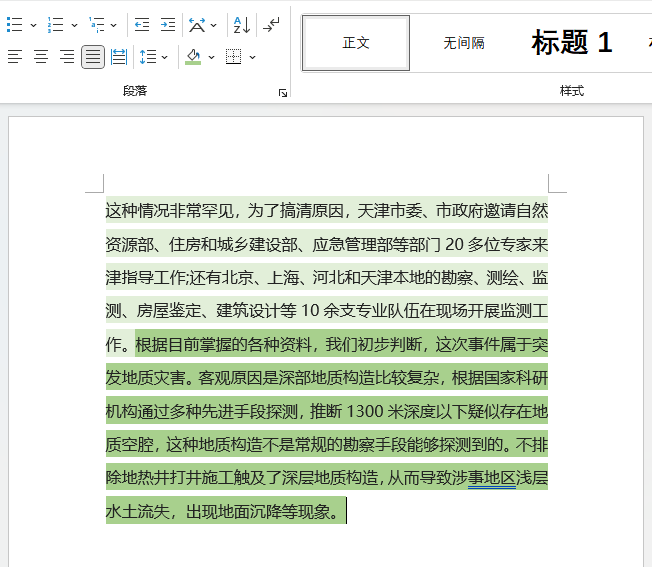Click in line starting 质空腔
Viewport: 652px width, 567px height.
point(327,445)
